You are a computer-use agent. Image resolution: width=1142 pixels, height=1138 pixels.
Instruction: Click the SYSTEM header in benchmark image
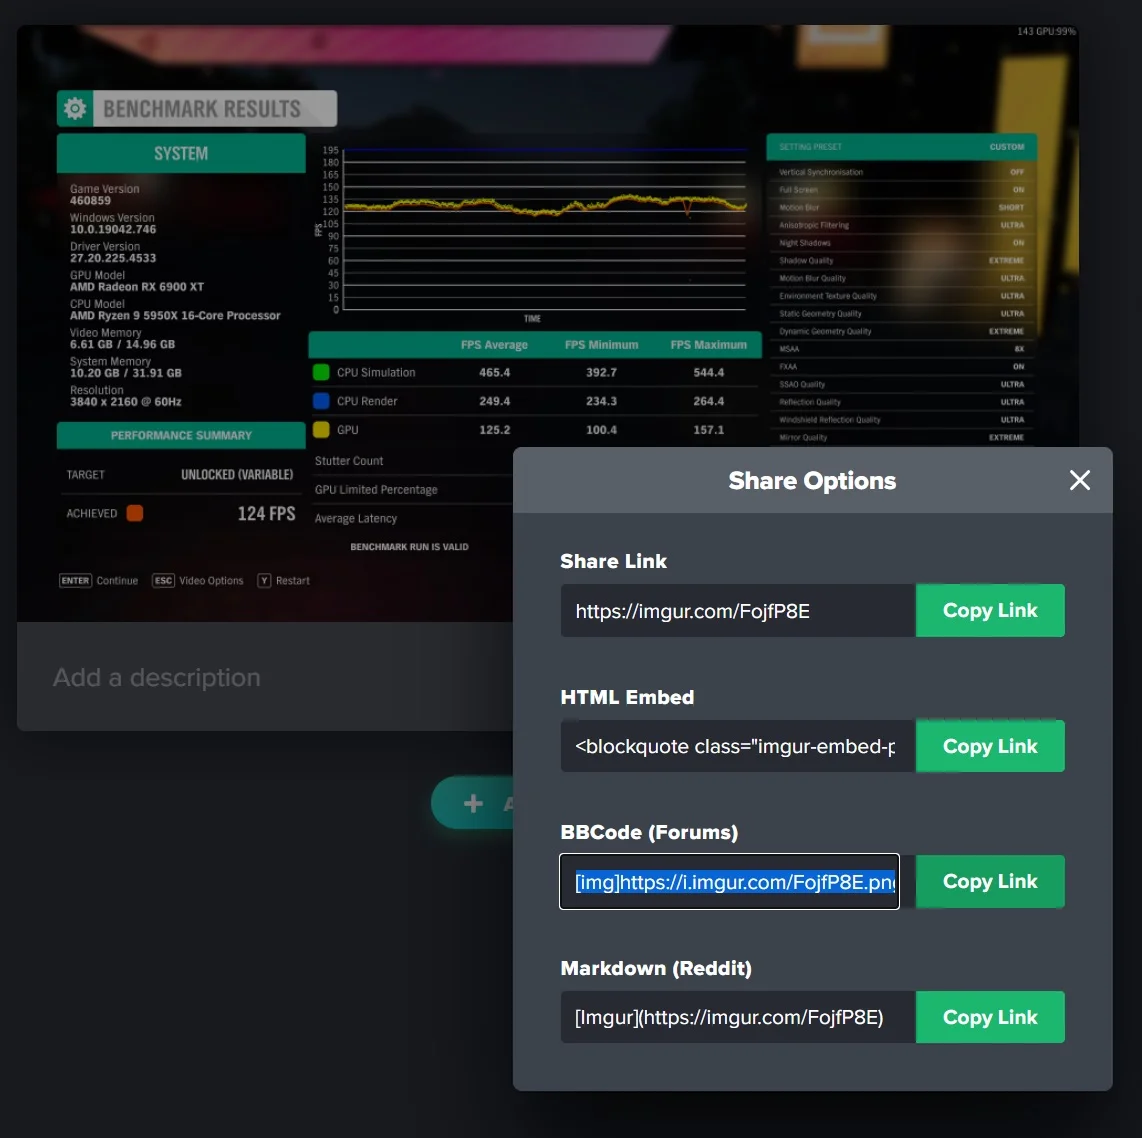(x=181, y=153)
